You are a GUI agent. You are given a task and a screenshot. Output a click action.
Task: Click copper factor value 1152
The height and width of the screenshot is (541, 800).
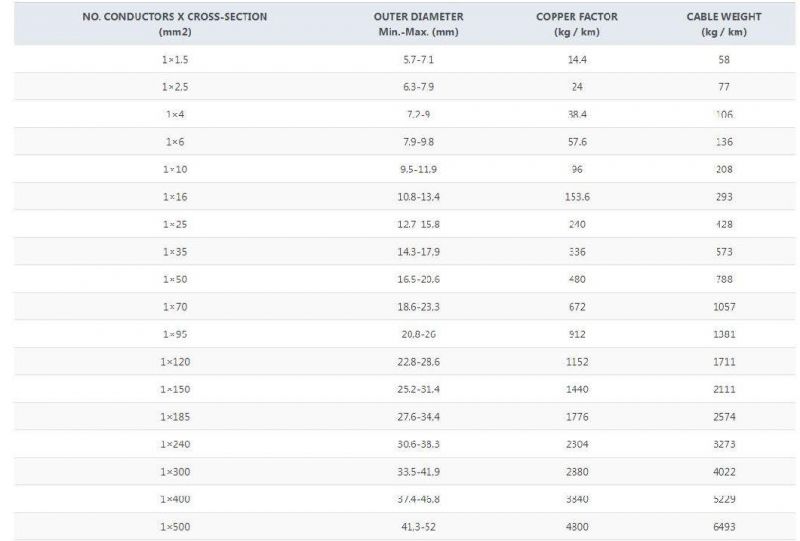[577, 362]
